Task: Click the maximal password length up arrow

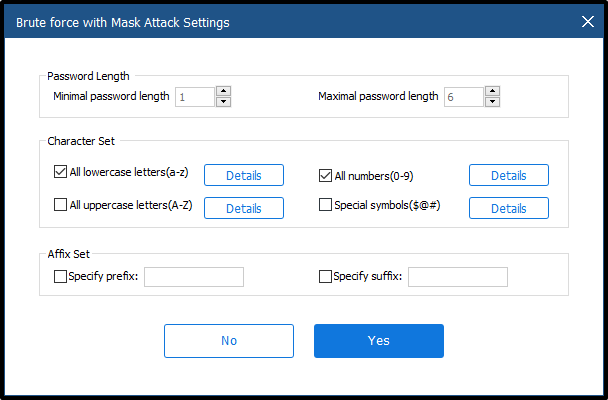Action: (x=491, y=92)
